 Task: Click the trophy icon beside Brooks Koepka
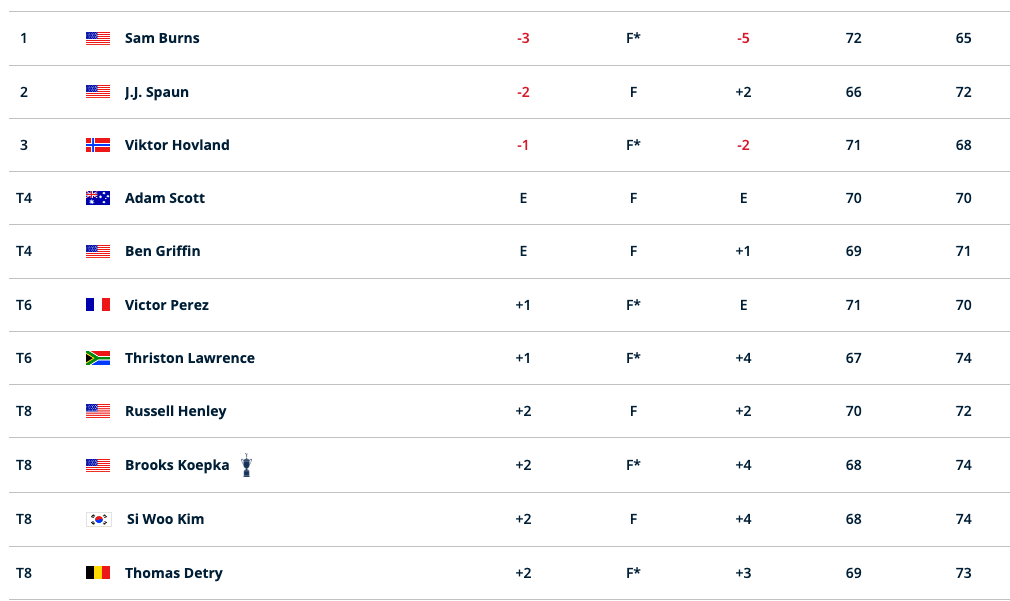[x=246, y=465]
